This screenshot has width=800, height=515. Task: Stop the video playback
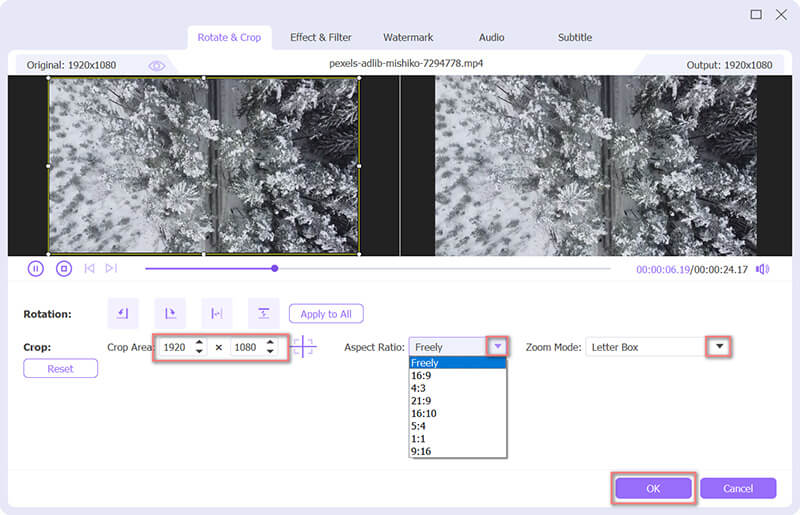(x=64, y=268)
